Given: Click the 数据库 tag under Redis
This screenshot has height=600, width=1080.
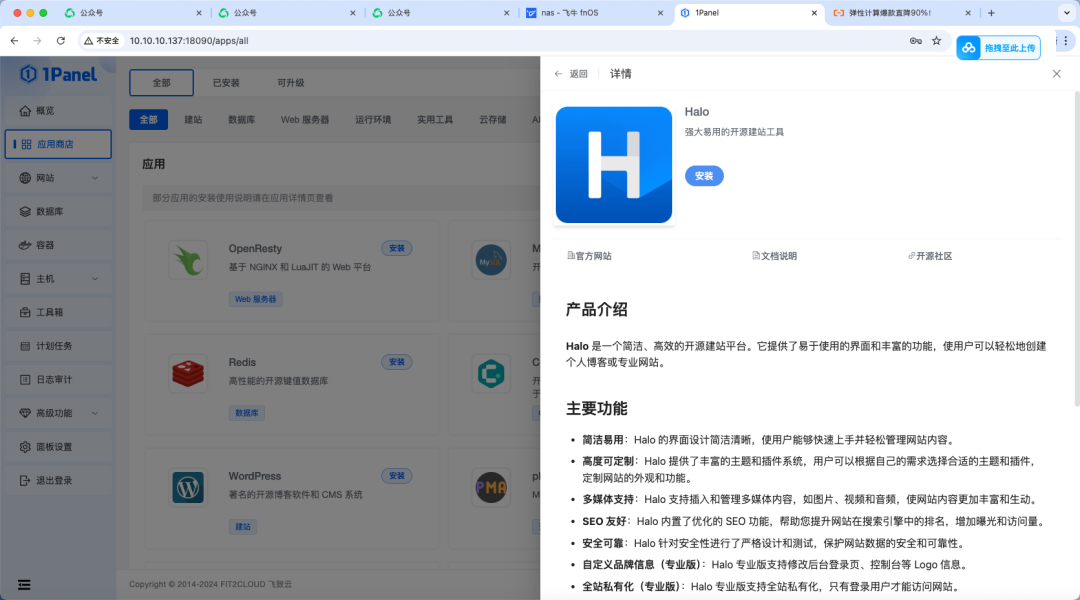Looking at the screenshot, I should [247, 413].
